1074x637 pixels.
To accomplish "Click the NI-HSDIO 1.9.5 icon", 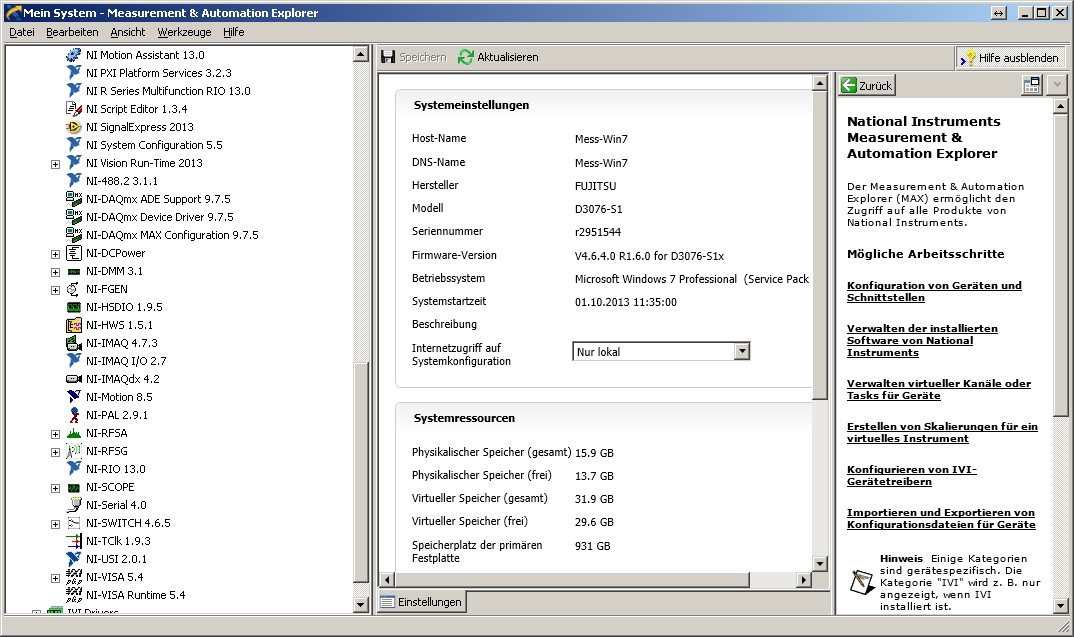I will tap(73, 307).
